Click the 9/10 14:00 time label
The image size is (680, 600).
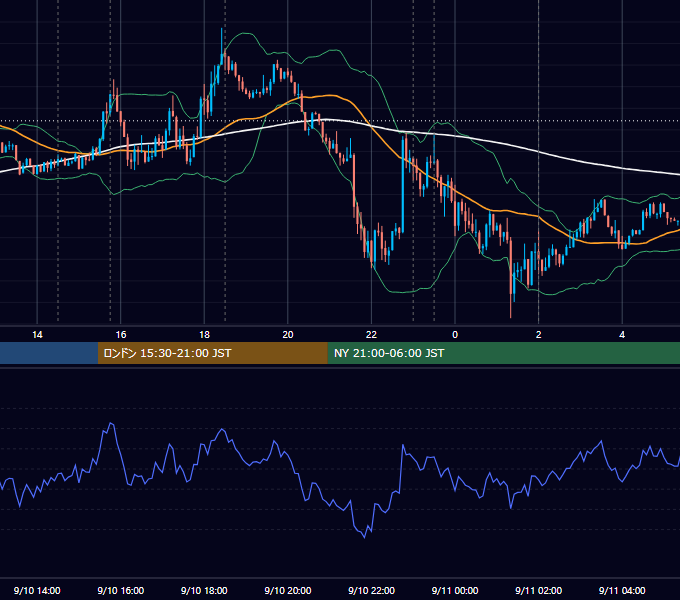pos(37,590)
